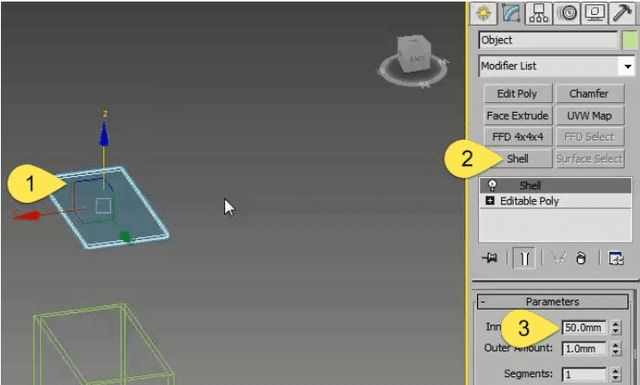The image size is (640, 385).
Task: Toggle the Shell modifier lightbulb icon
Action: [x=492, y=185]
